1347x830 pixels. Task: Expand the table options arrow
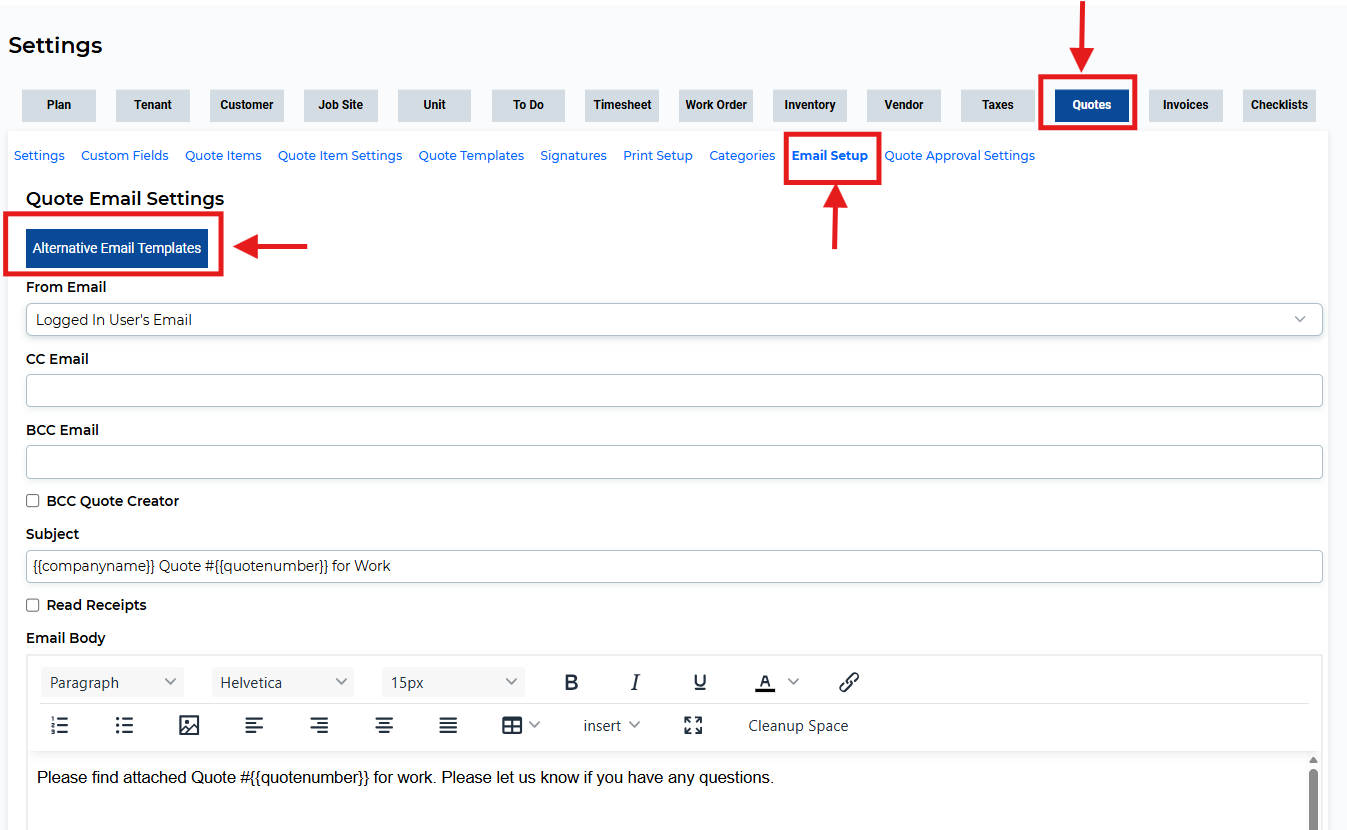click(535, 725)
